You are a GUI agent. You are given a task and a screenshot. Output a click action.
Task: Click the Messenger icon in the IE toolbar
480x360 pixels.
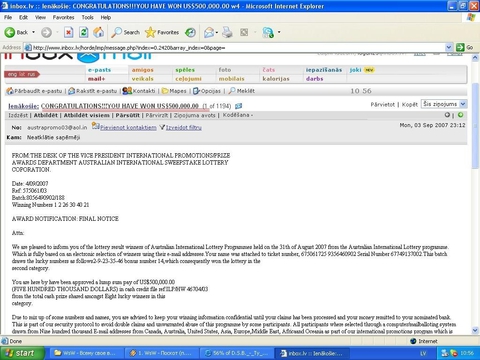[268, 32]
